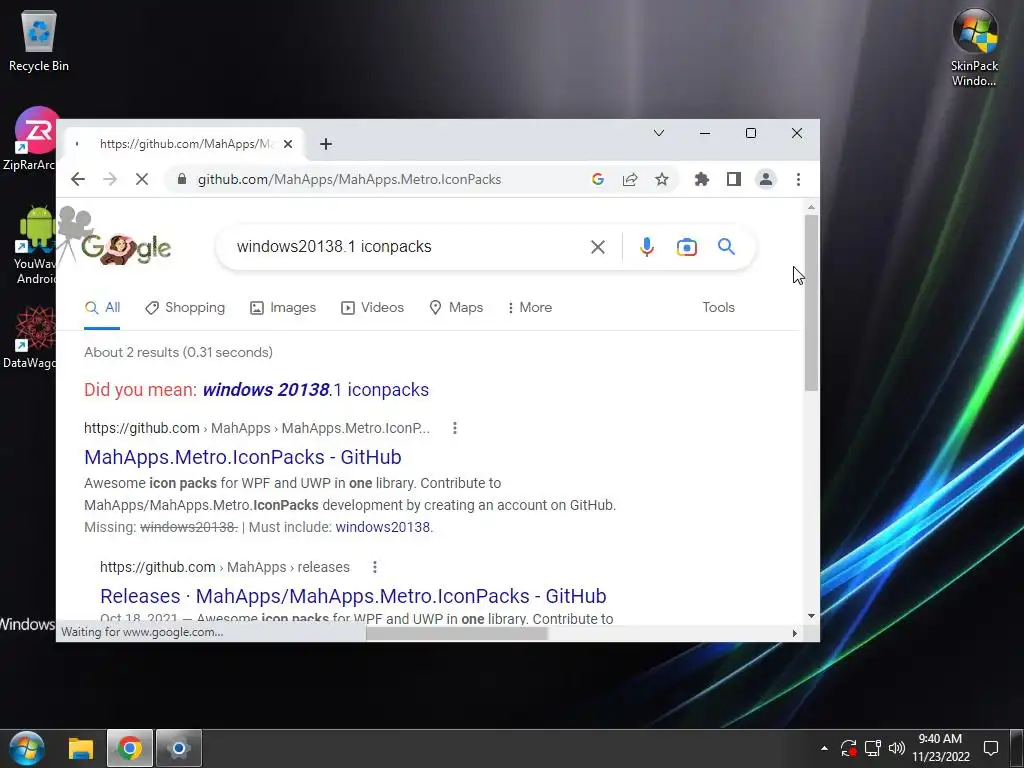Image resolution: width=1024 pixels, height=768 pixels.
Task: Open More search filters menu
Action: pos(529,308)
